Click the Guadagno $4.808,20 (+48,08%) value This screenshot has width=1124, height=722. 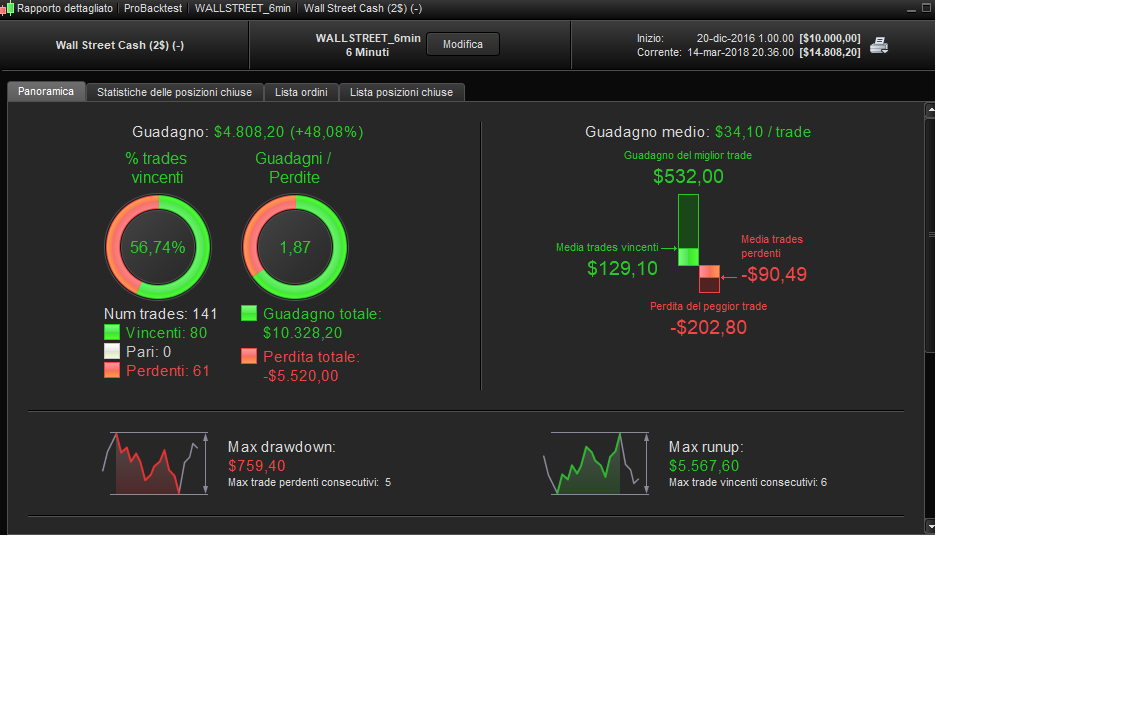[288, 132]
